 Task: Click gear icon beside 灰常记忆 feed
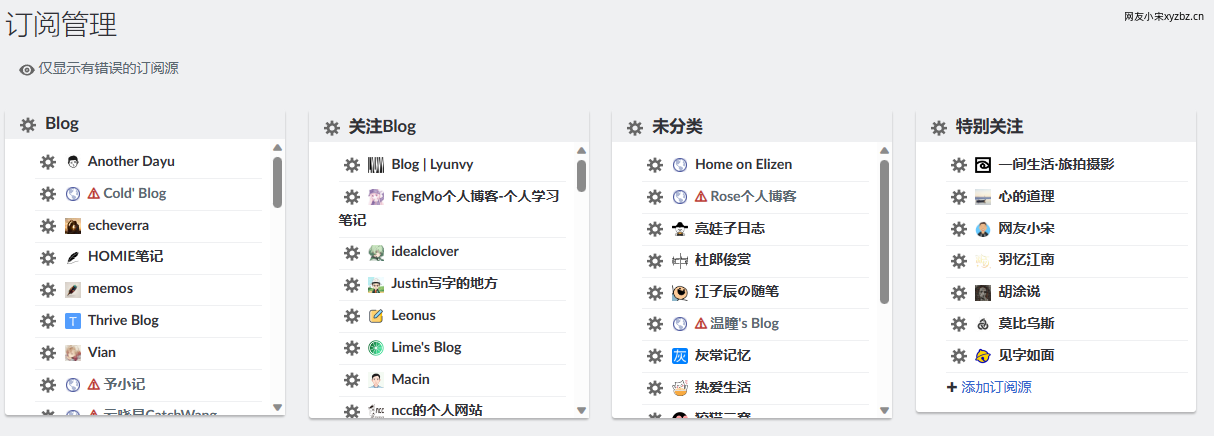pos(655,356)
